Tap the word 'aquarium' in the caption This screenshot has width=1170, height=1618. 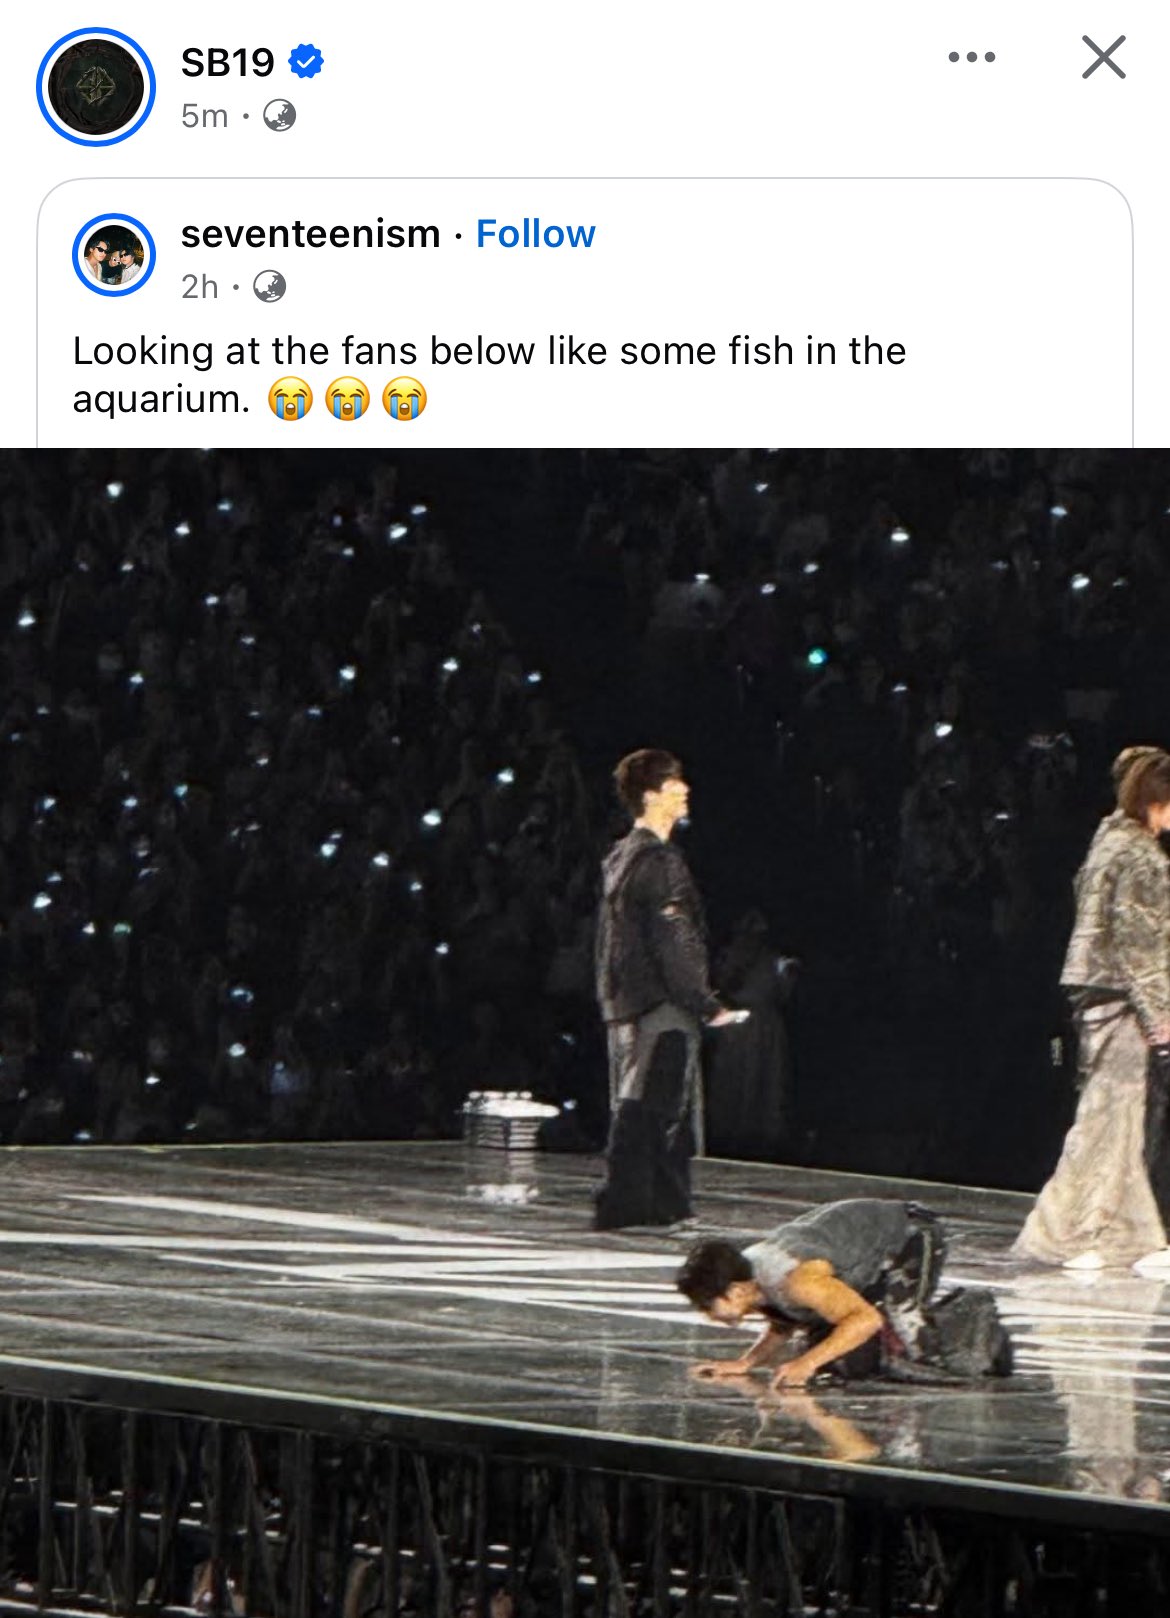click(x=160, y=399)
